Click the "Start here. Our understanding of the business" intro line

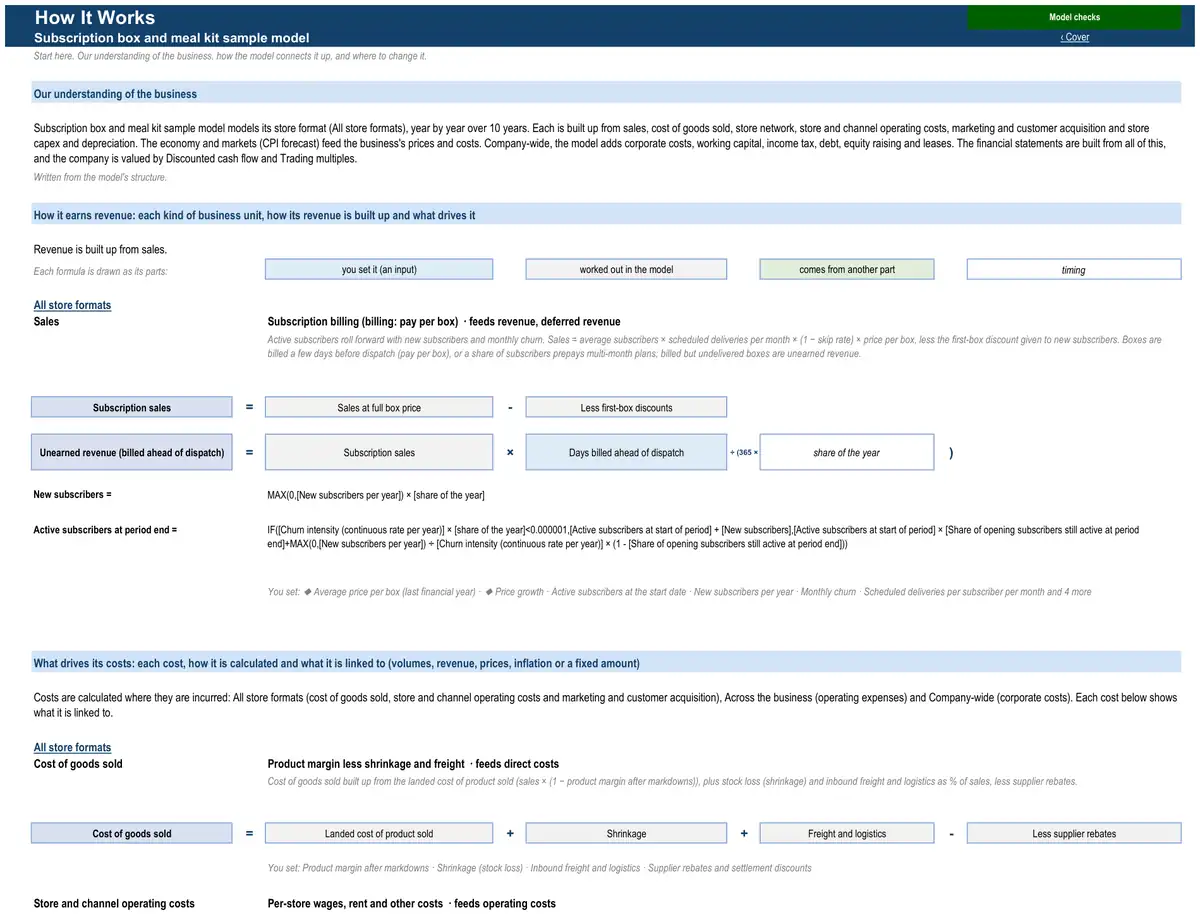pyautogui.click(x=230, y=56)
